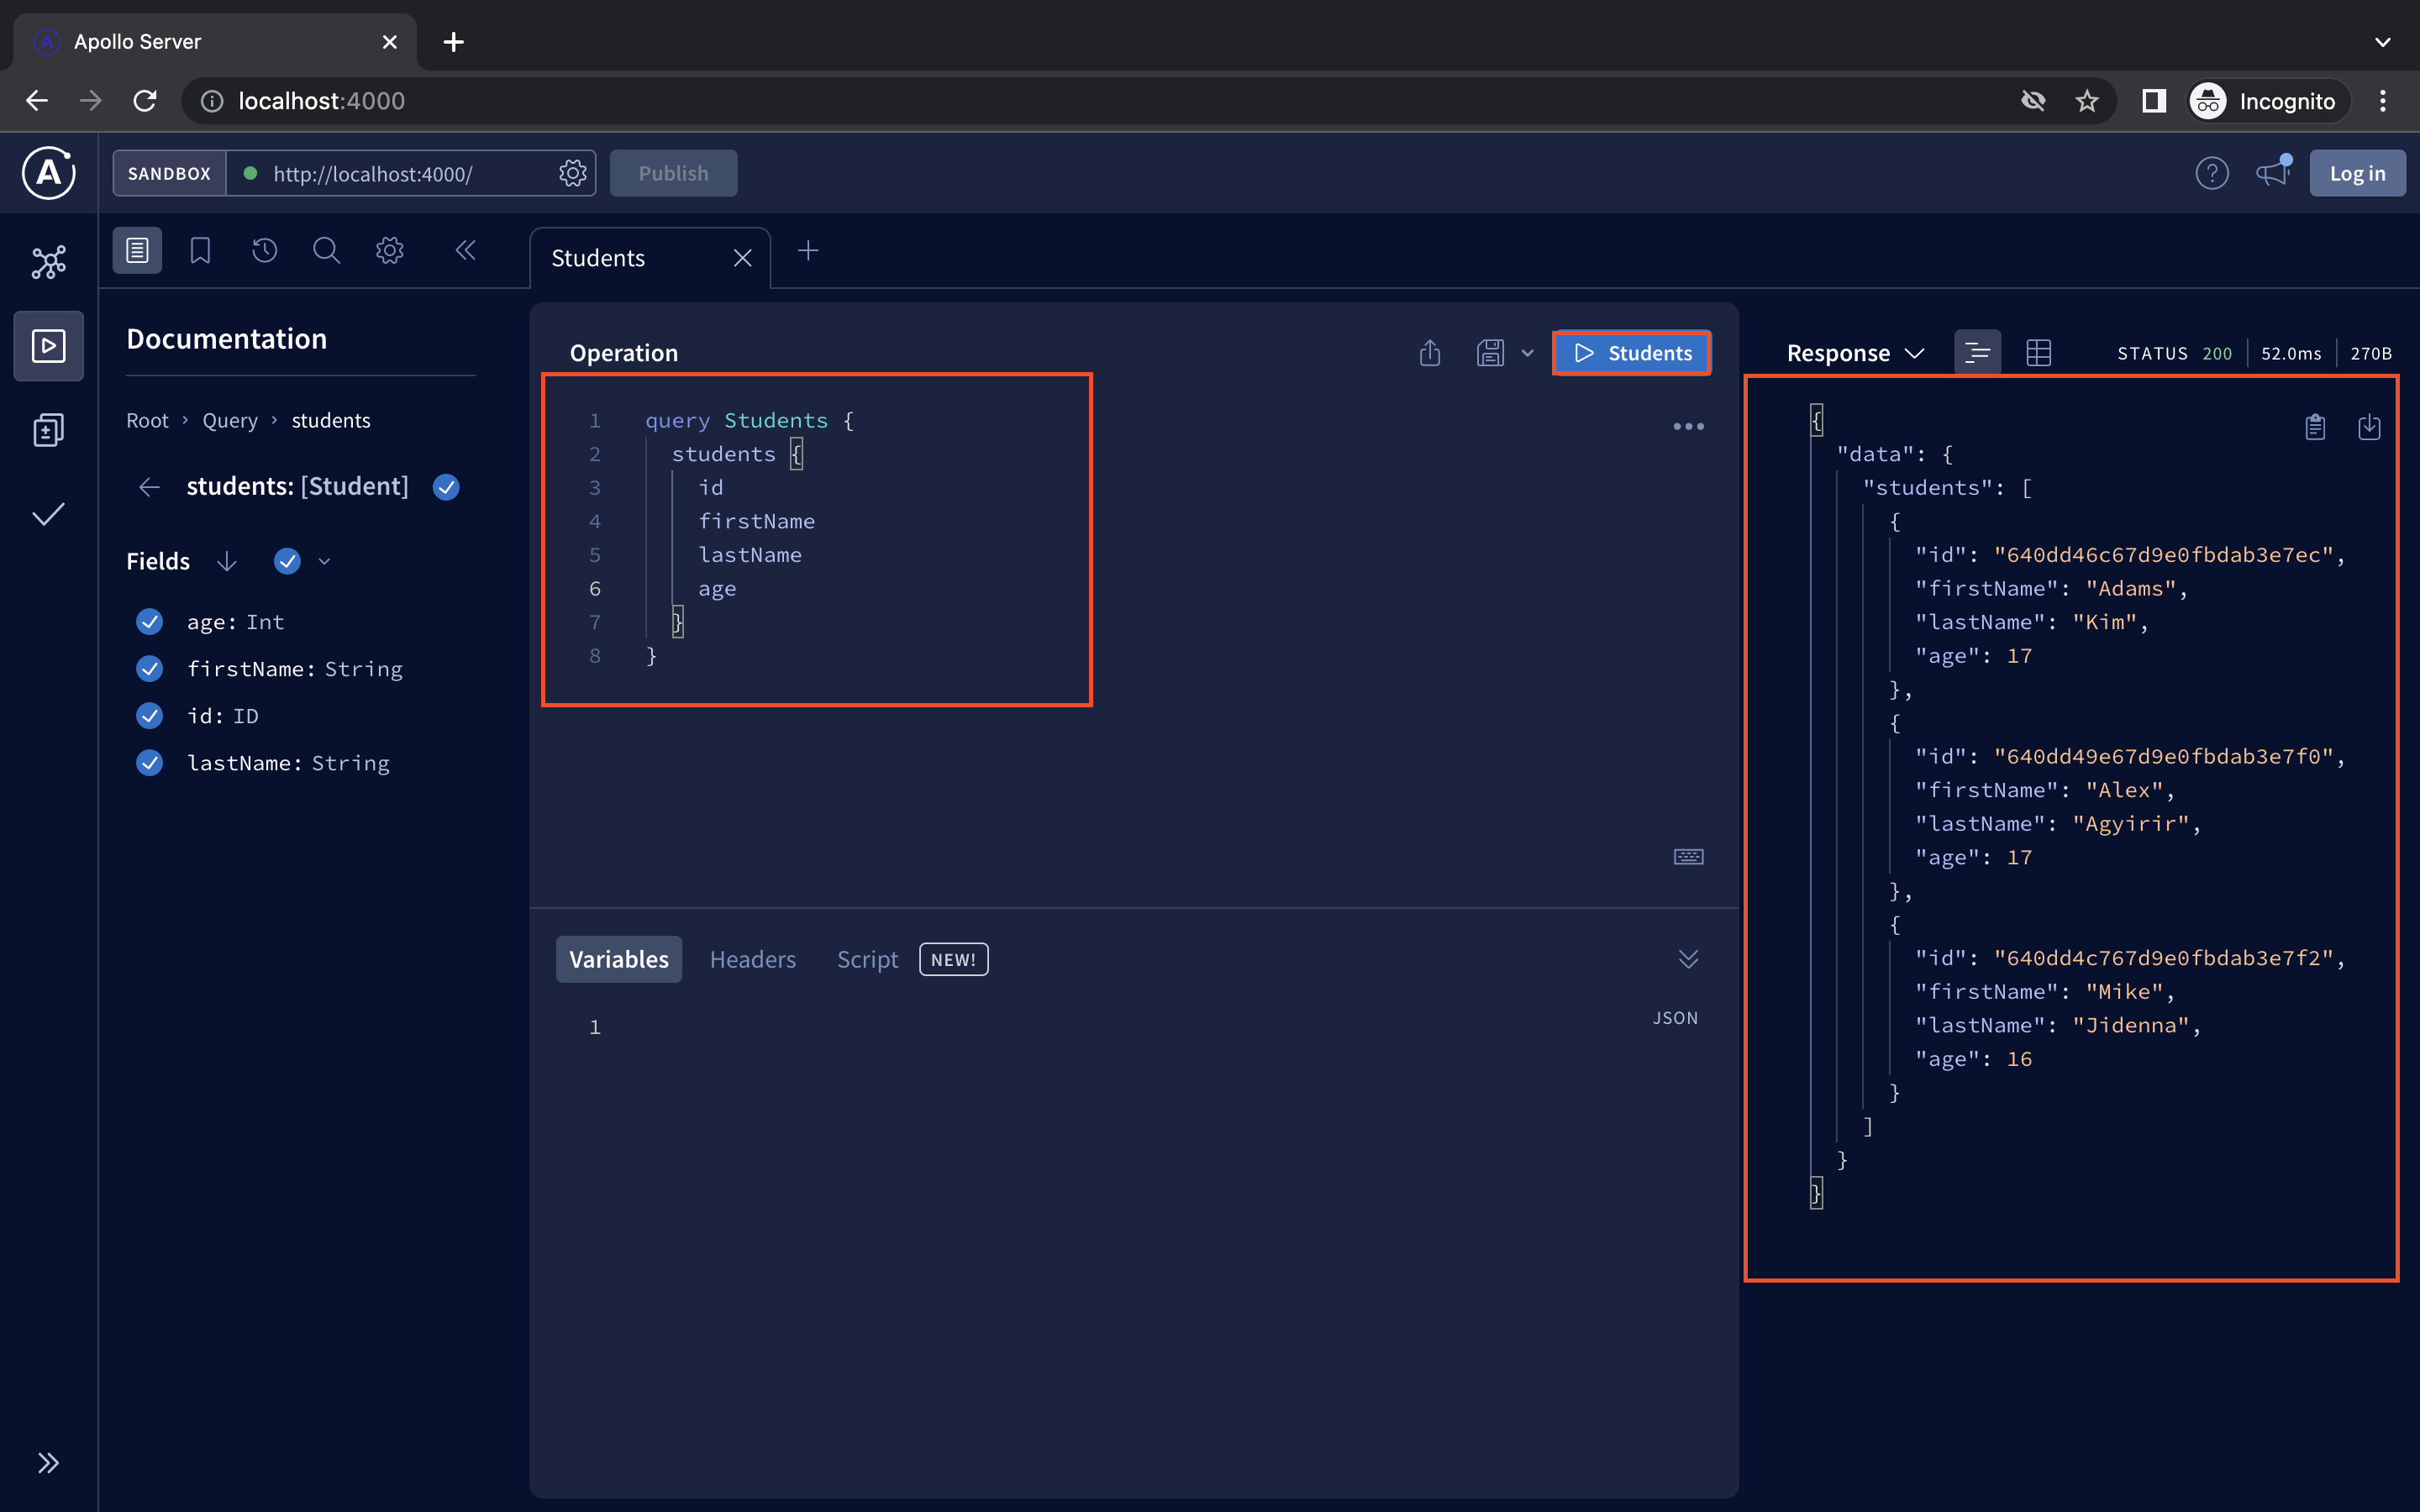Switch to the Headers tab
The image size is (2420, 1512).
pos(752,959)
